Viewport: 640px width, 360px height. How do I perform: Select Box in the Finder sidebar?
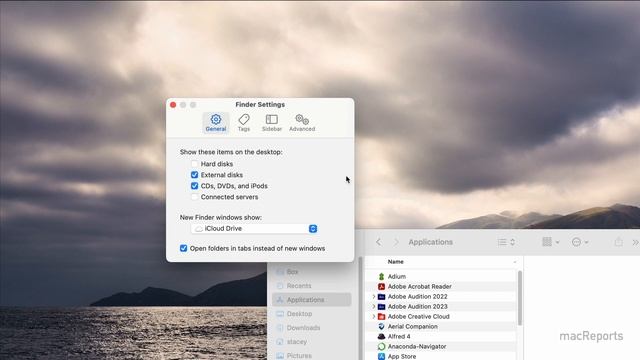311,271
